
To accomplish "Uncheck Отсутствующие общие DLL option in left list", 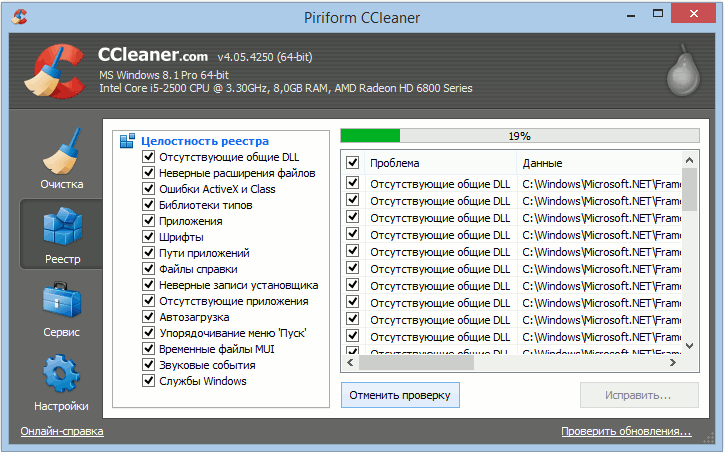I will [x=148, y=157].
